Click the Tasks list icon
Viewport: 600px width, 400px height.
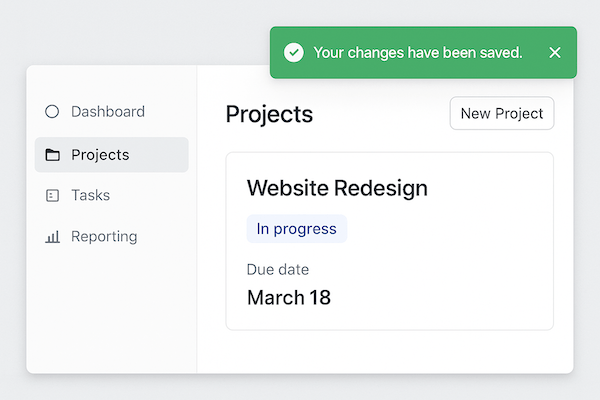52,196
